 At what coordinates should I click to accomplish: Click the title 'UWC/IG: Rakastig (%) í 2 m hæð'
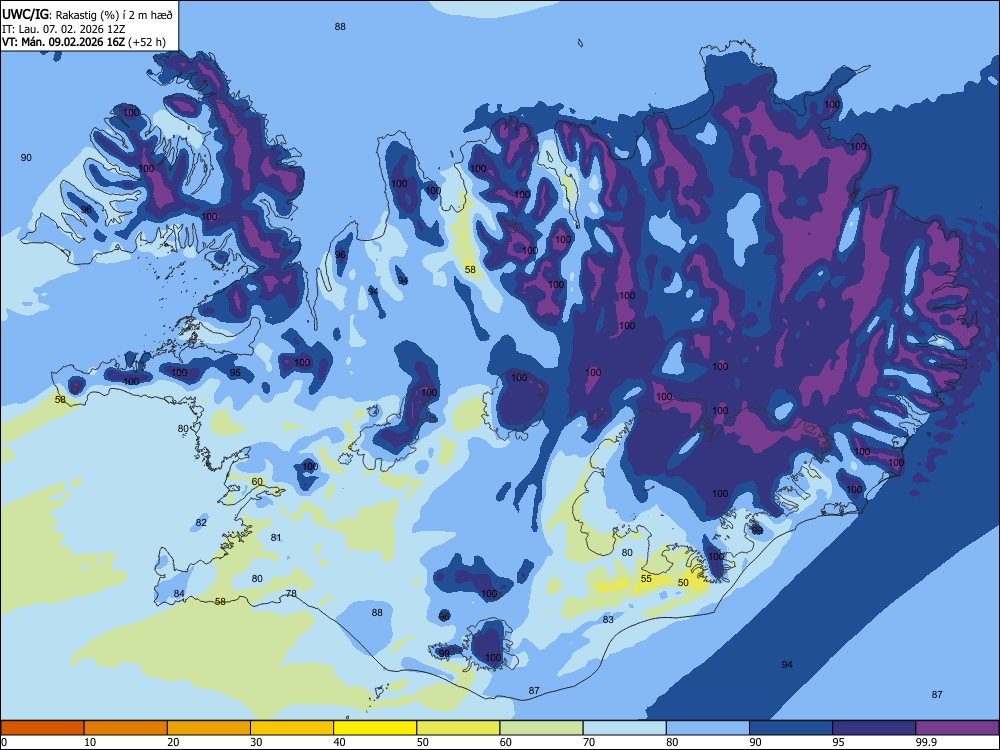pos(87,14)
